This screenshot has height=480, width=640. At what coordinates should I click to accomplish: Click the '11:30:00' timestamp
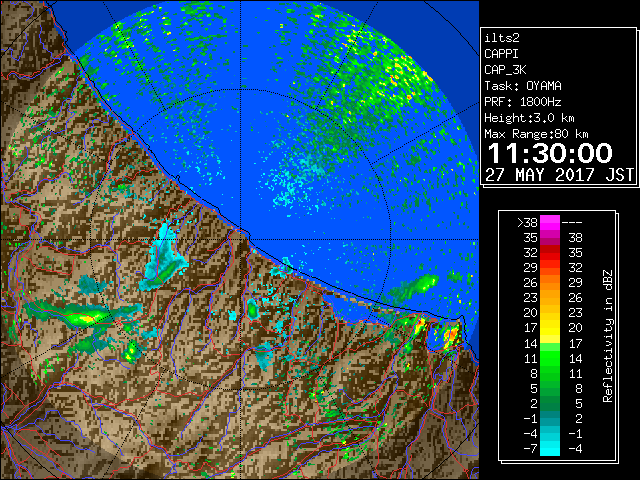point(550,153)
